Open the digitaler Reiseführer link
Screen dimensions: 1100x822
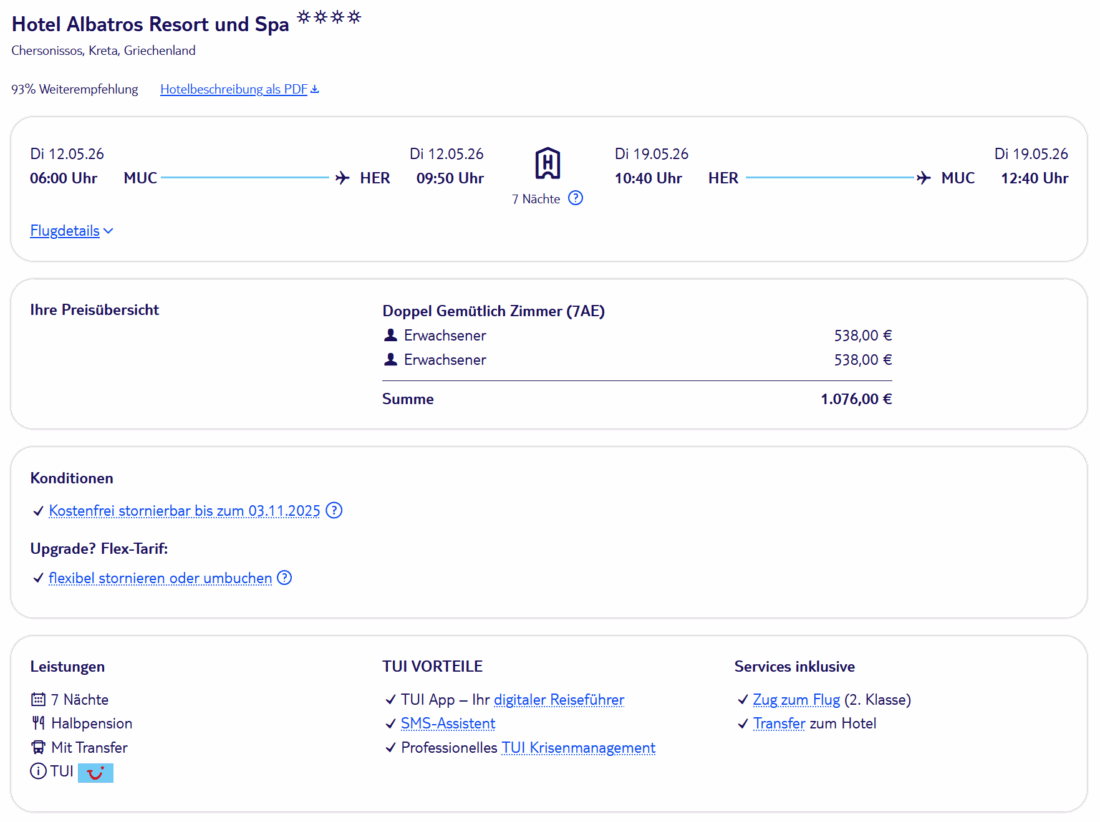coord(558,700)
